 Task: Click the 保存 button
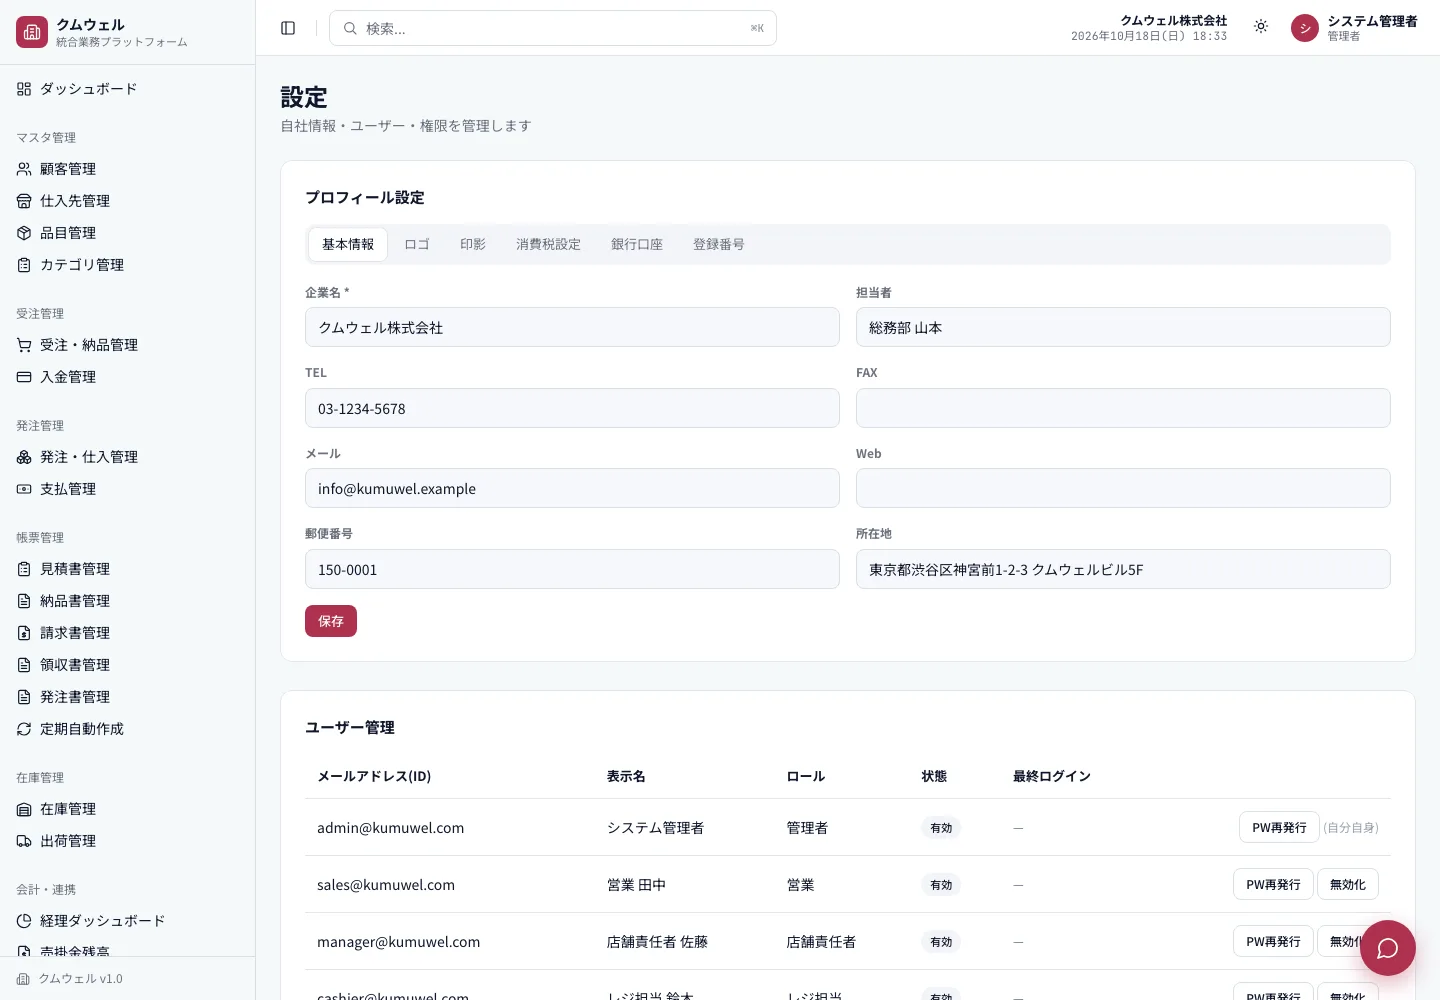click(331, 621)
